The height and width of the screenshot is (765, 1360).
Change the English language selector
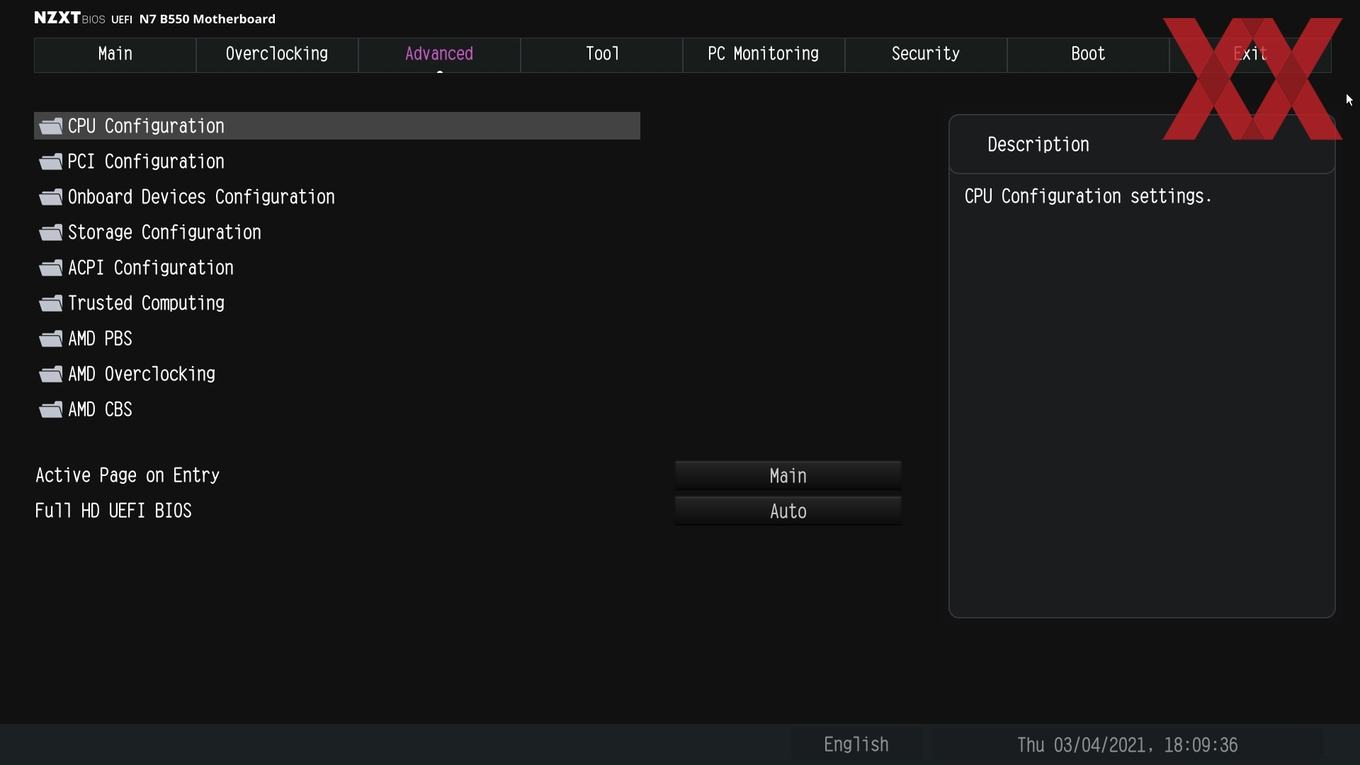(856, 745)
